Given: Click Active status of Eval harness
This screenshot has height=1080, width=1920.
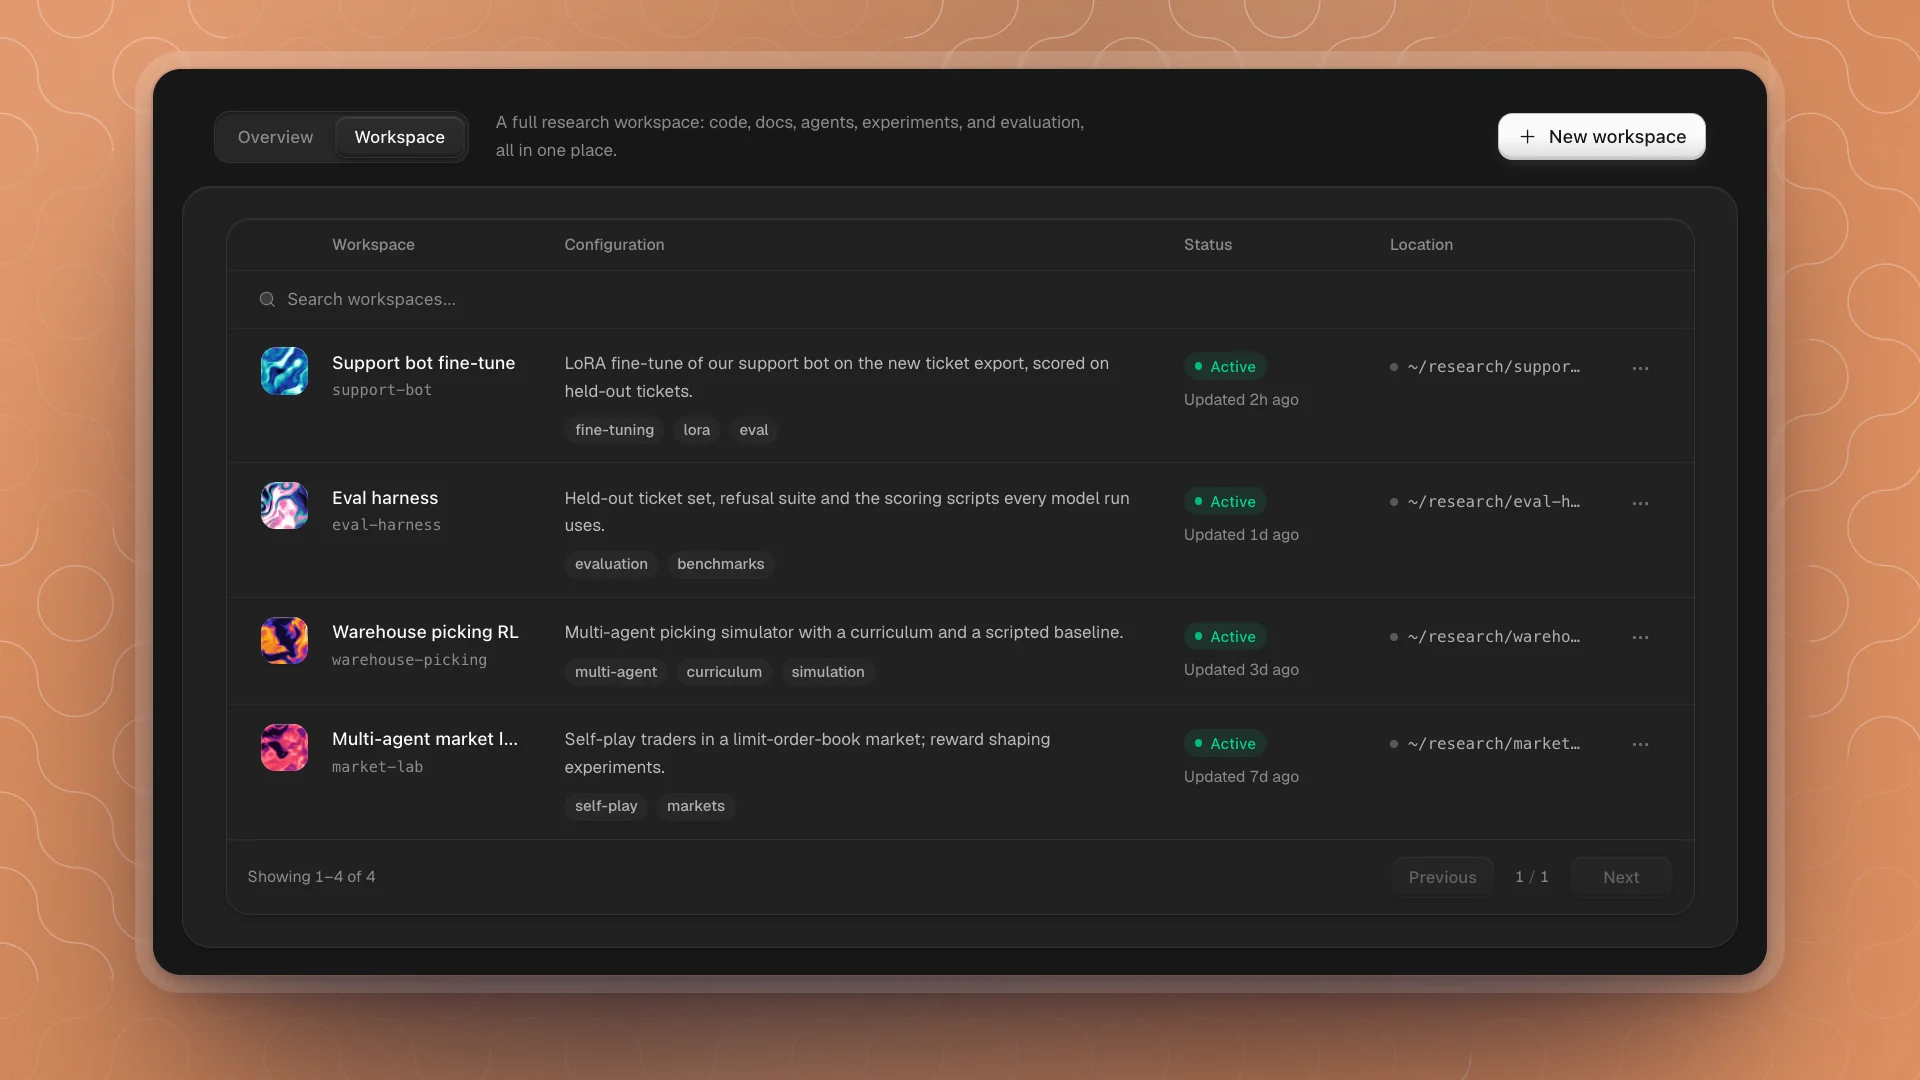Looking at the screenshot, I should pos(1225,502).
